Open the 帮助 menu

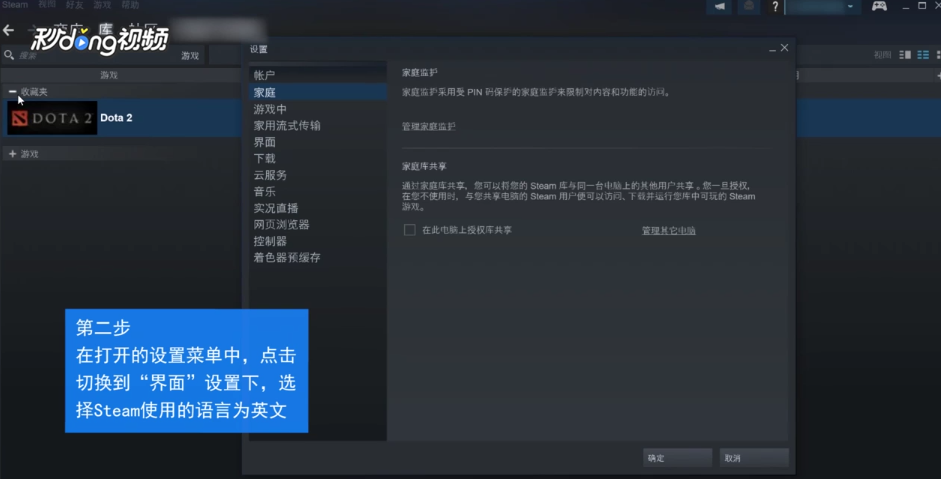pos(130,5)
